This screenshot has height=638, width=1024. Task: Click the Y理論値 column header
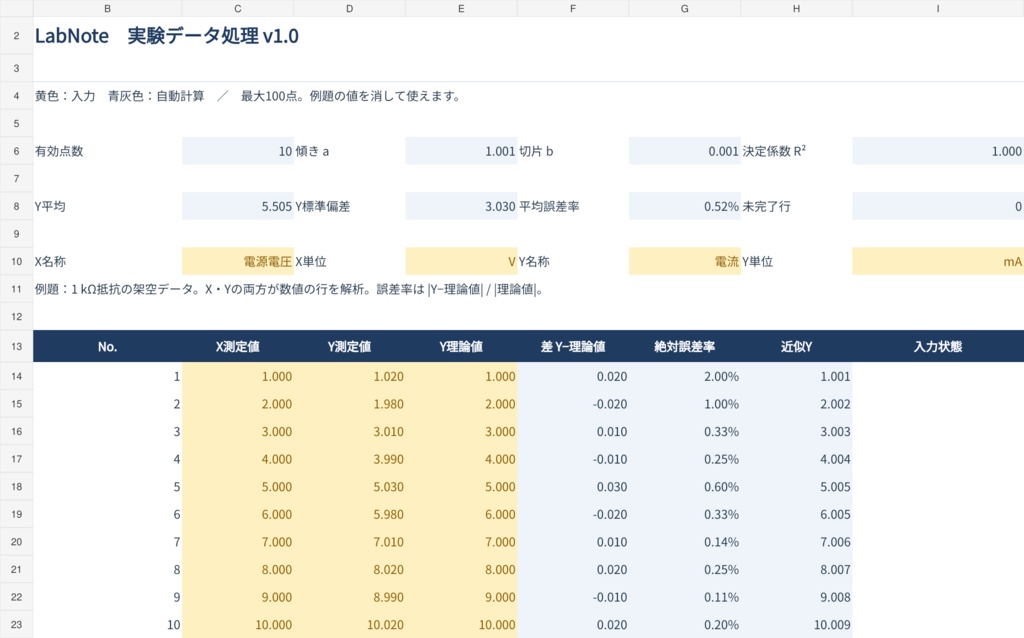461,346
